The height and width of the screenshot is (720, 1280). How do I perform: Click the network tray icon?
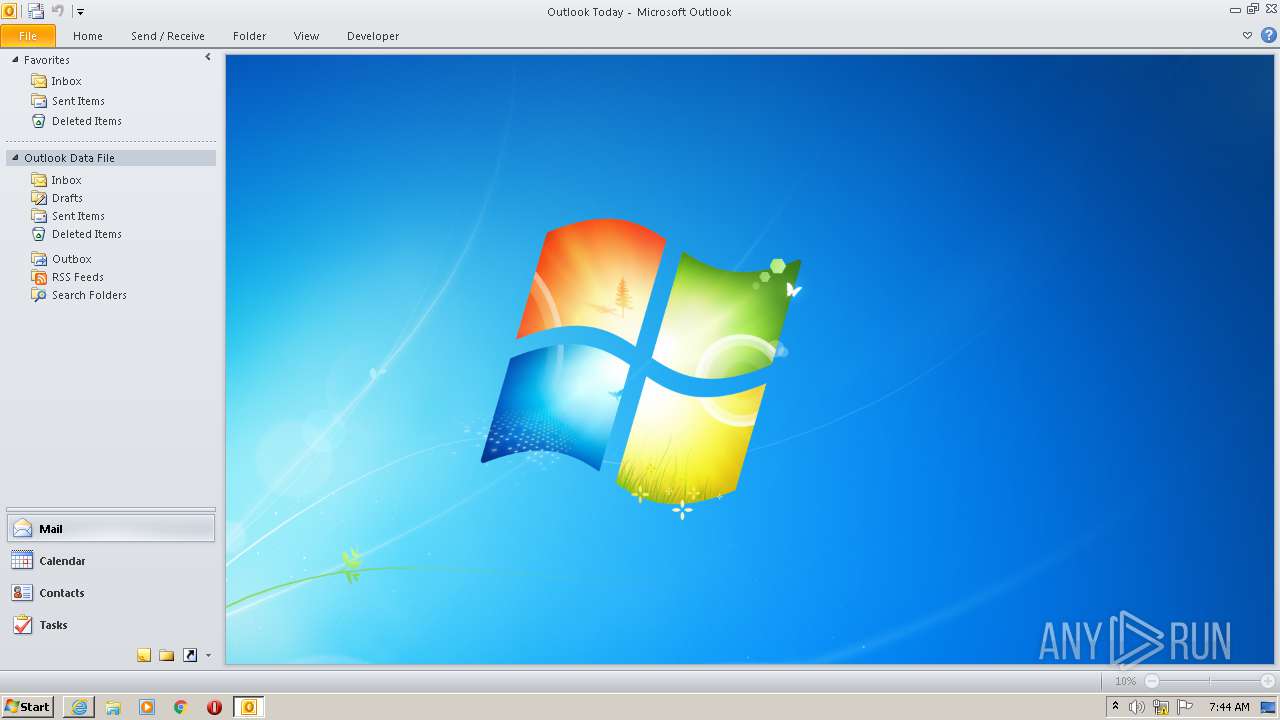coord(1161,707)
